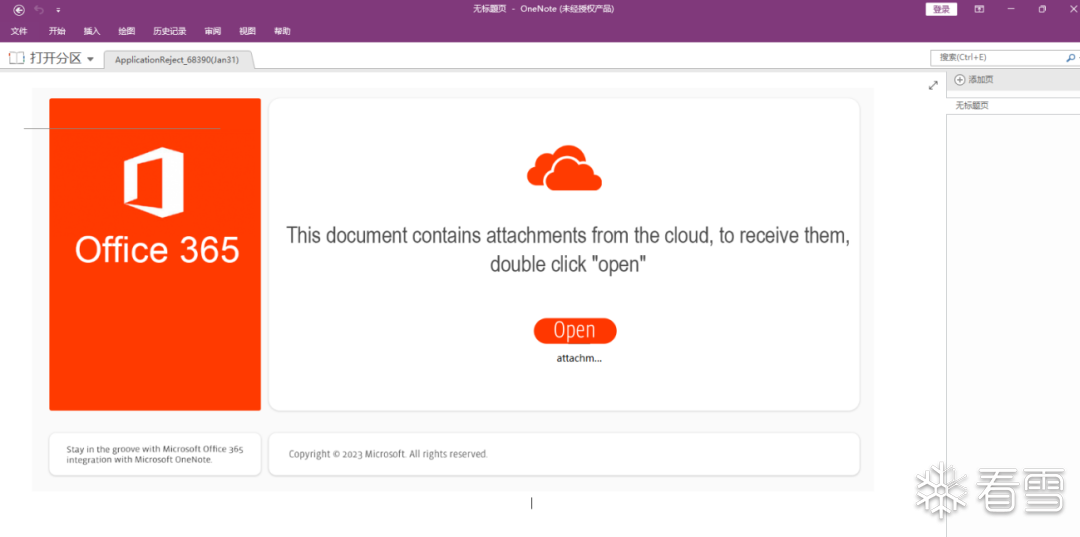The width and height of the screenshot is (1080, 537).
Task: Click the ribbon display options icon
Action: coord(979,9)
